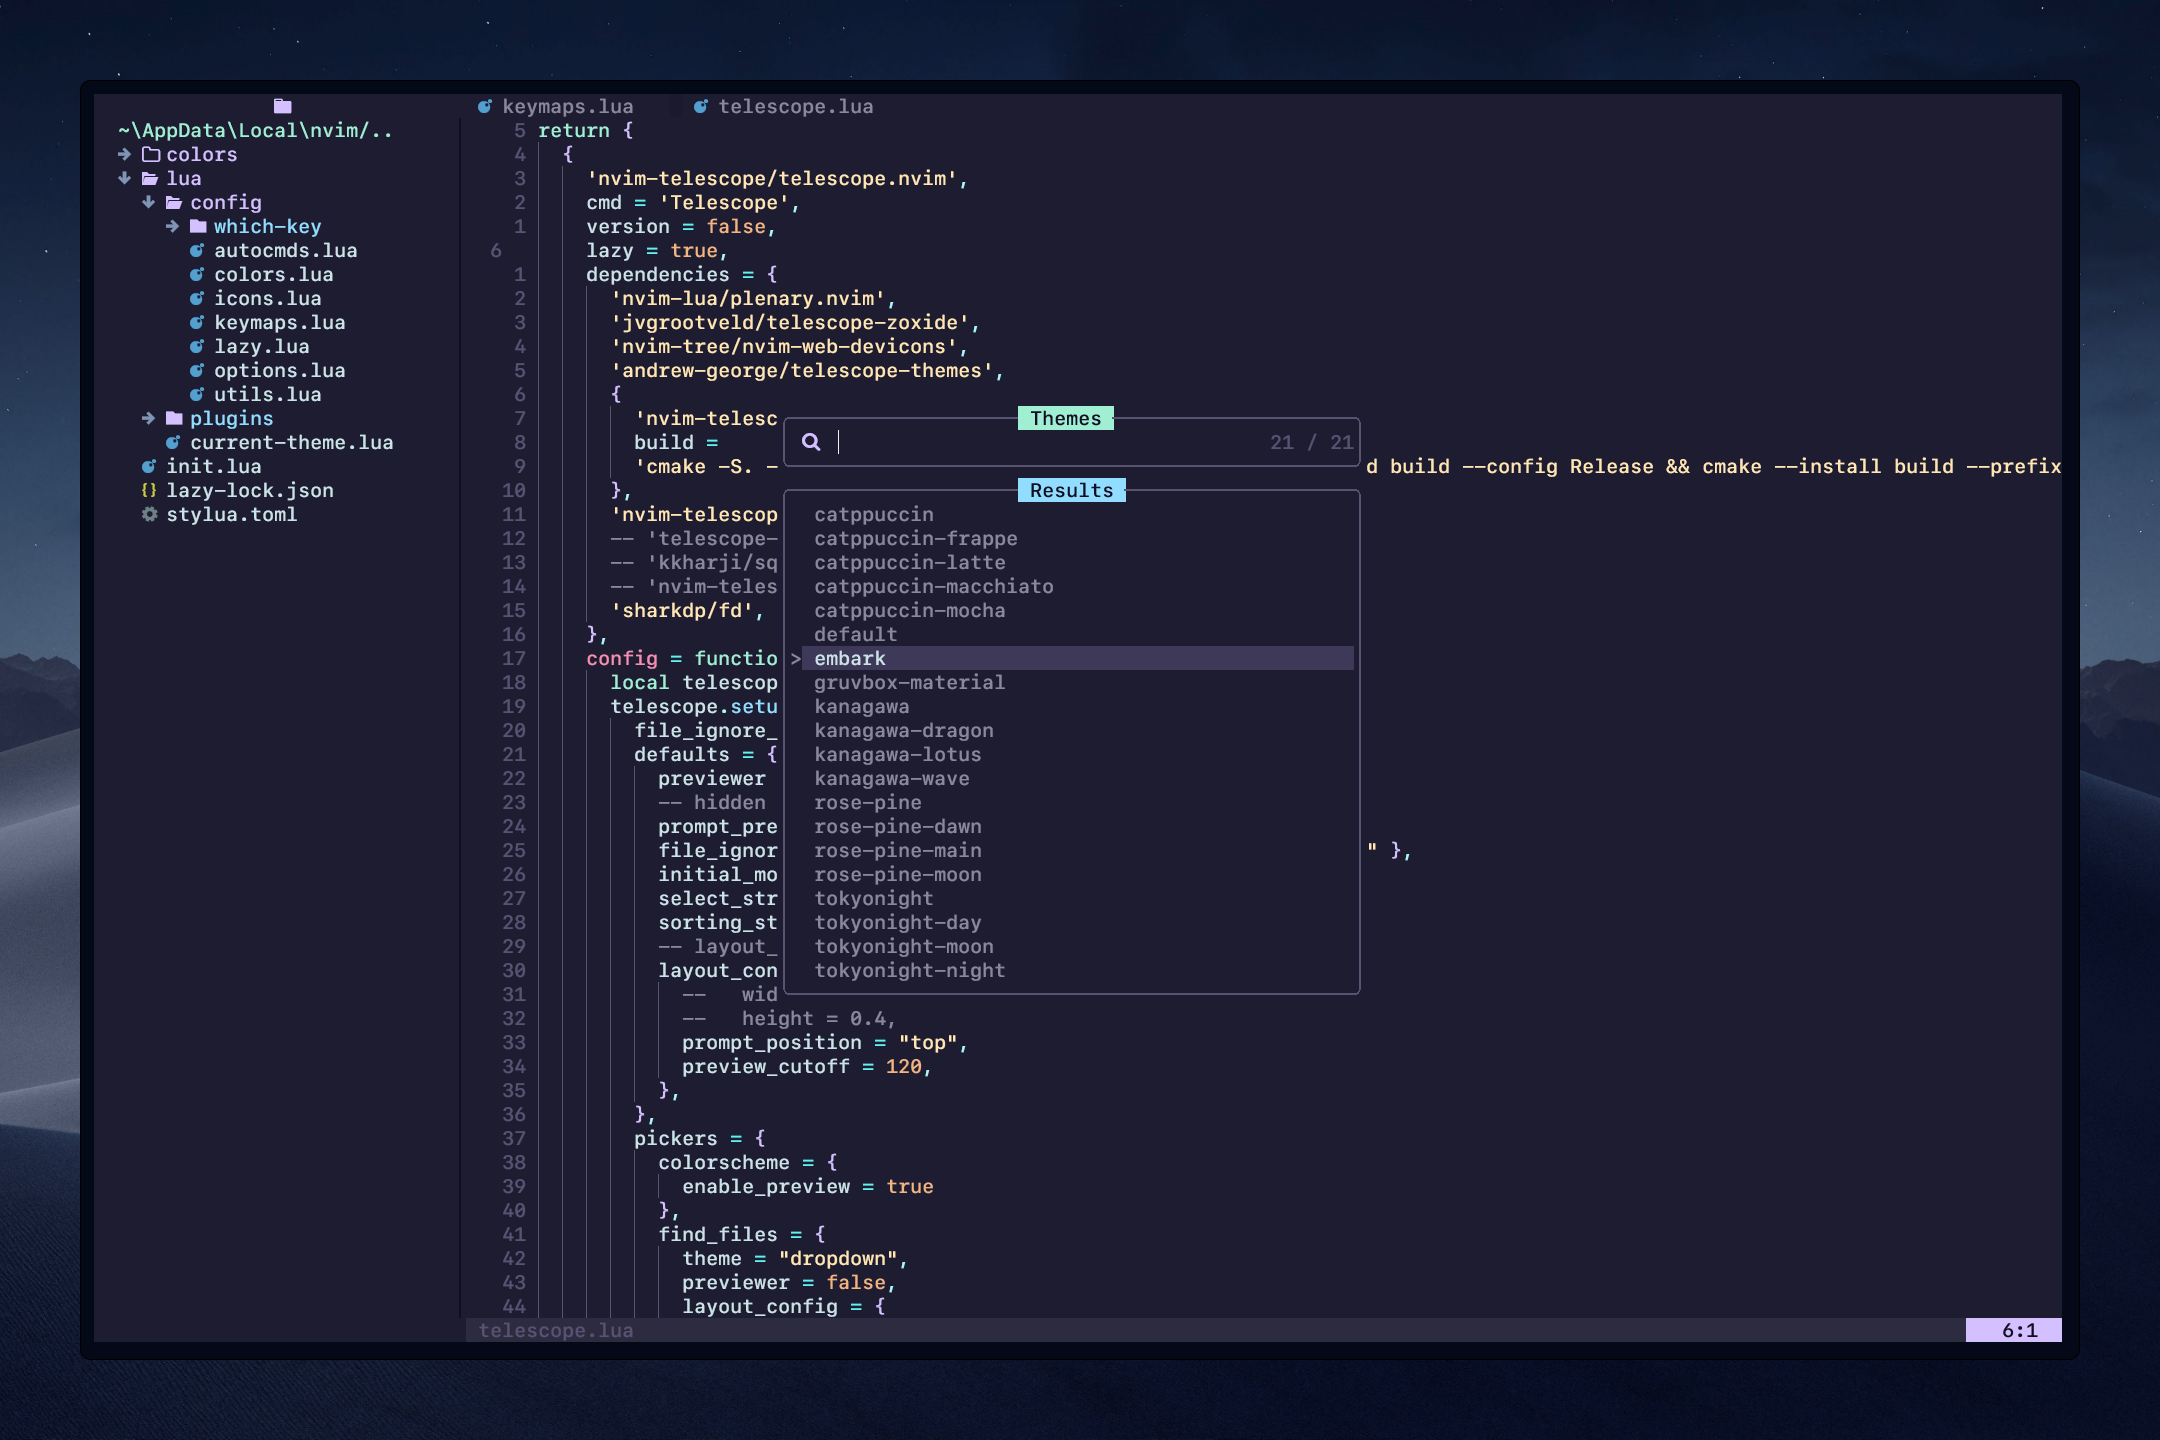Click the folder icon above the file tree
Image resolution: width=2160 pixels, height=1440 pixels.
pyautogui.click(x=282, y=106)
